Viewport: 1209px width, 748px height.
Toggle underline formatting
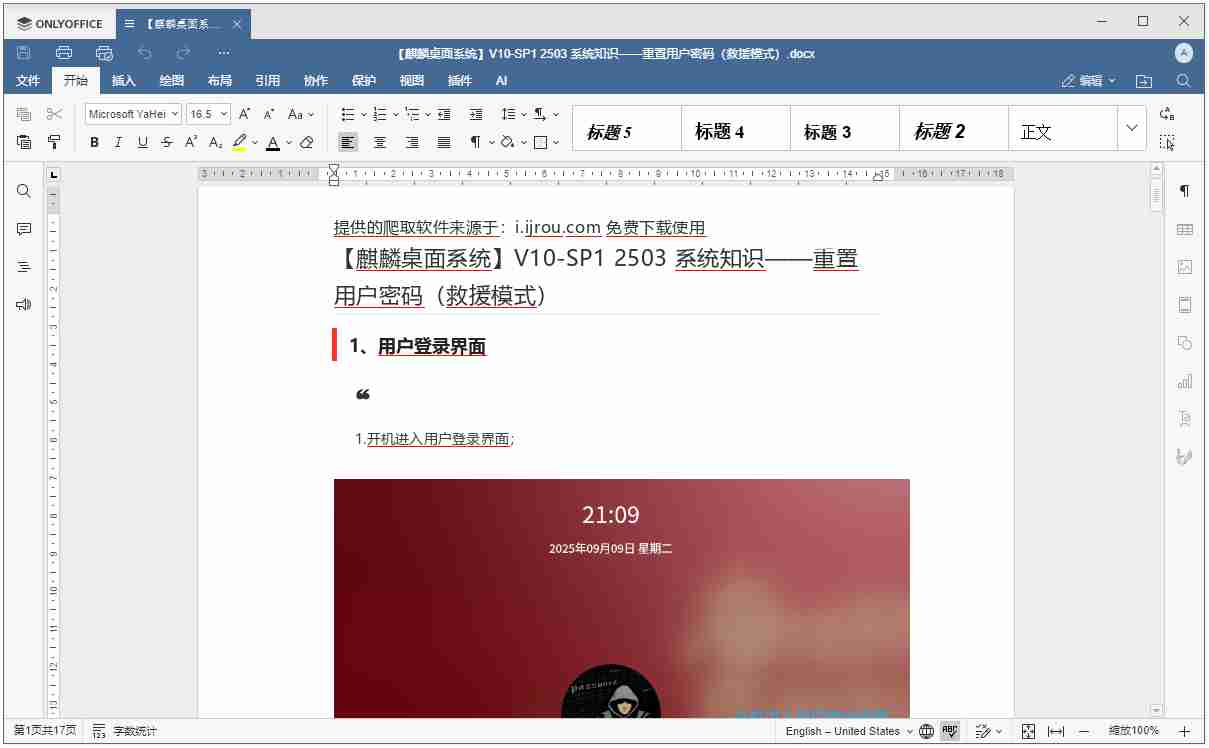(140, 142)
